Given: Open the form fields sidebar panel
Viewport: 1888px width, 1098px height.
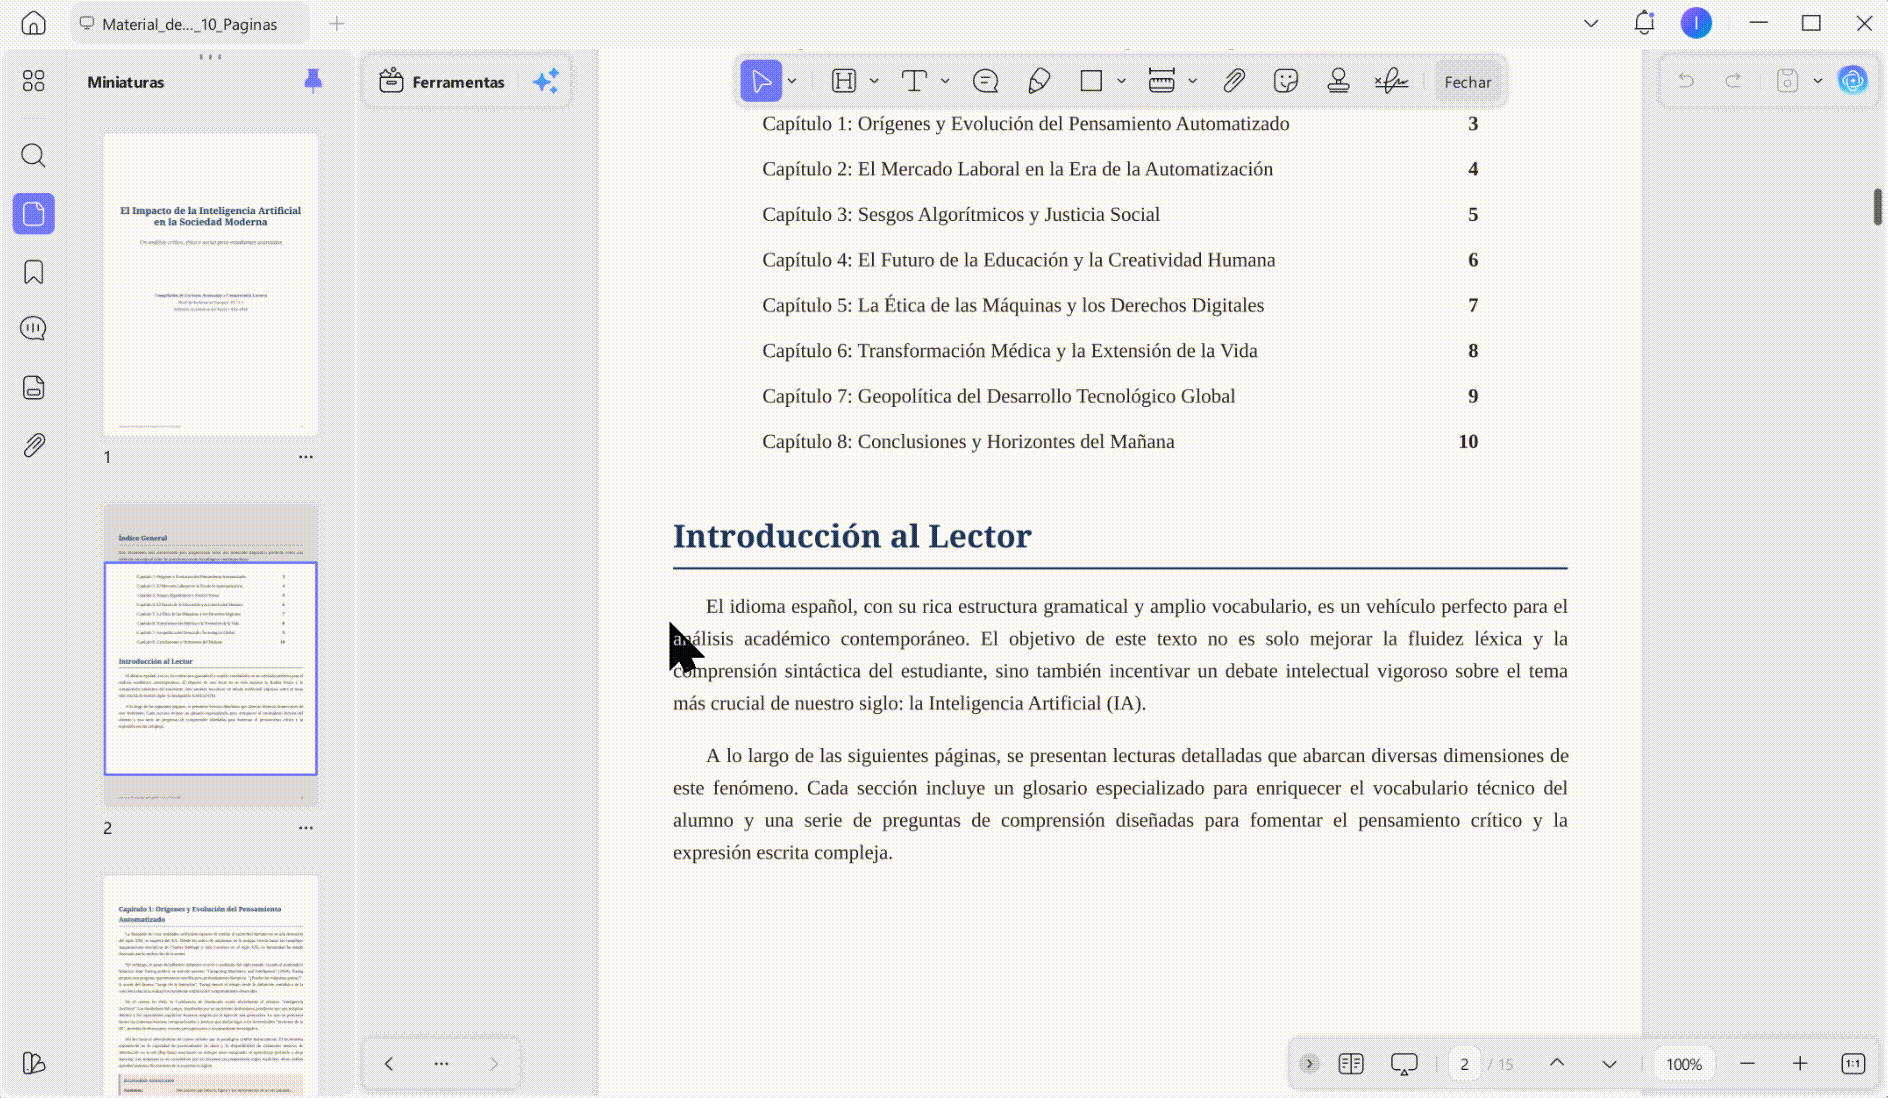Looking at the screenshot, I should 33,388.
